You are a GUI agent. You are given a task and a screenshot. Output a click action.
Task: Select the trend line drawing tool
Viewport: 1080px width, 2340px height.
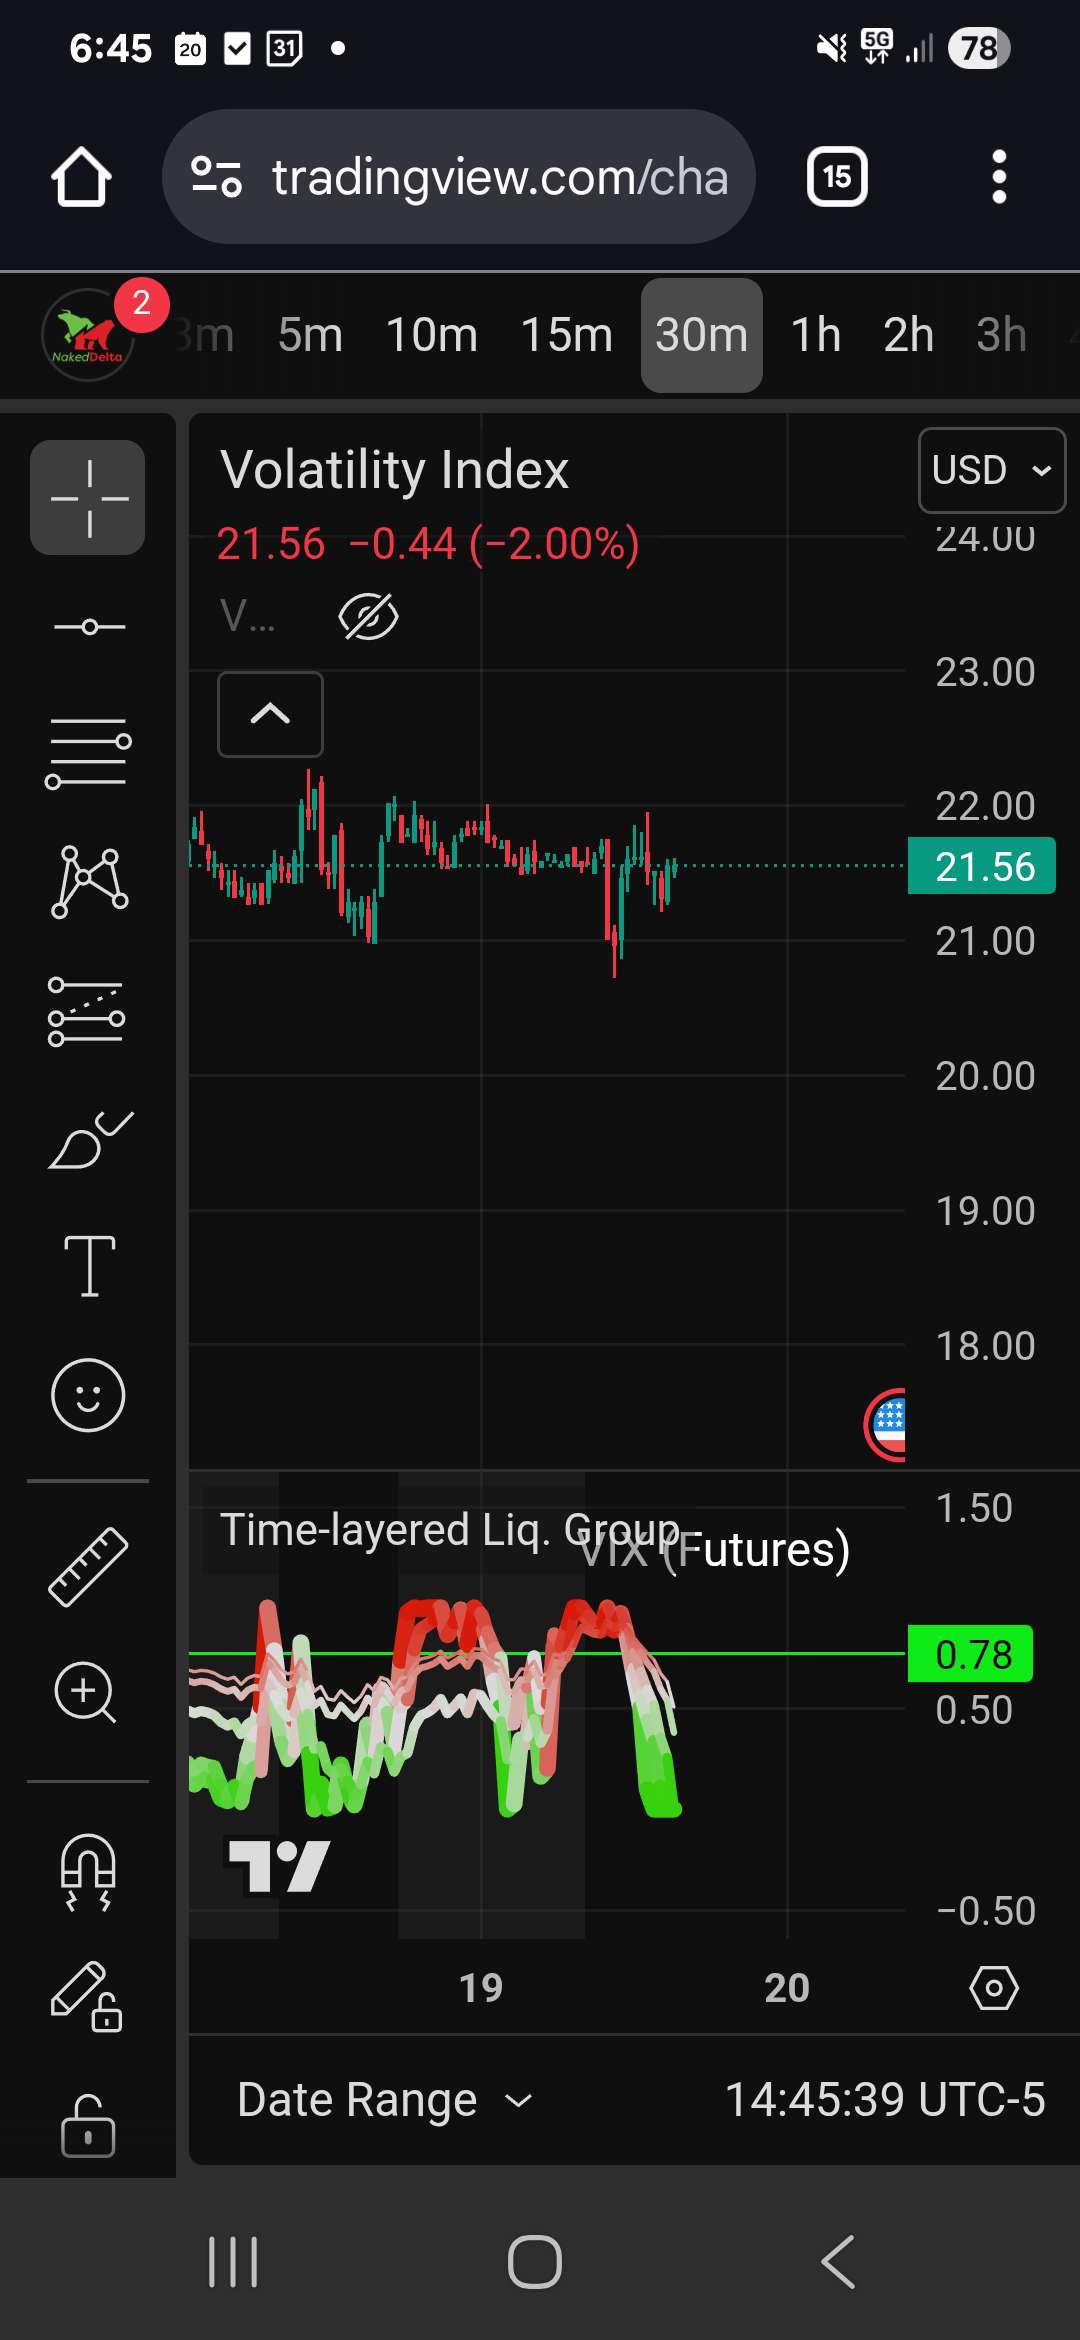88,627
